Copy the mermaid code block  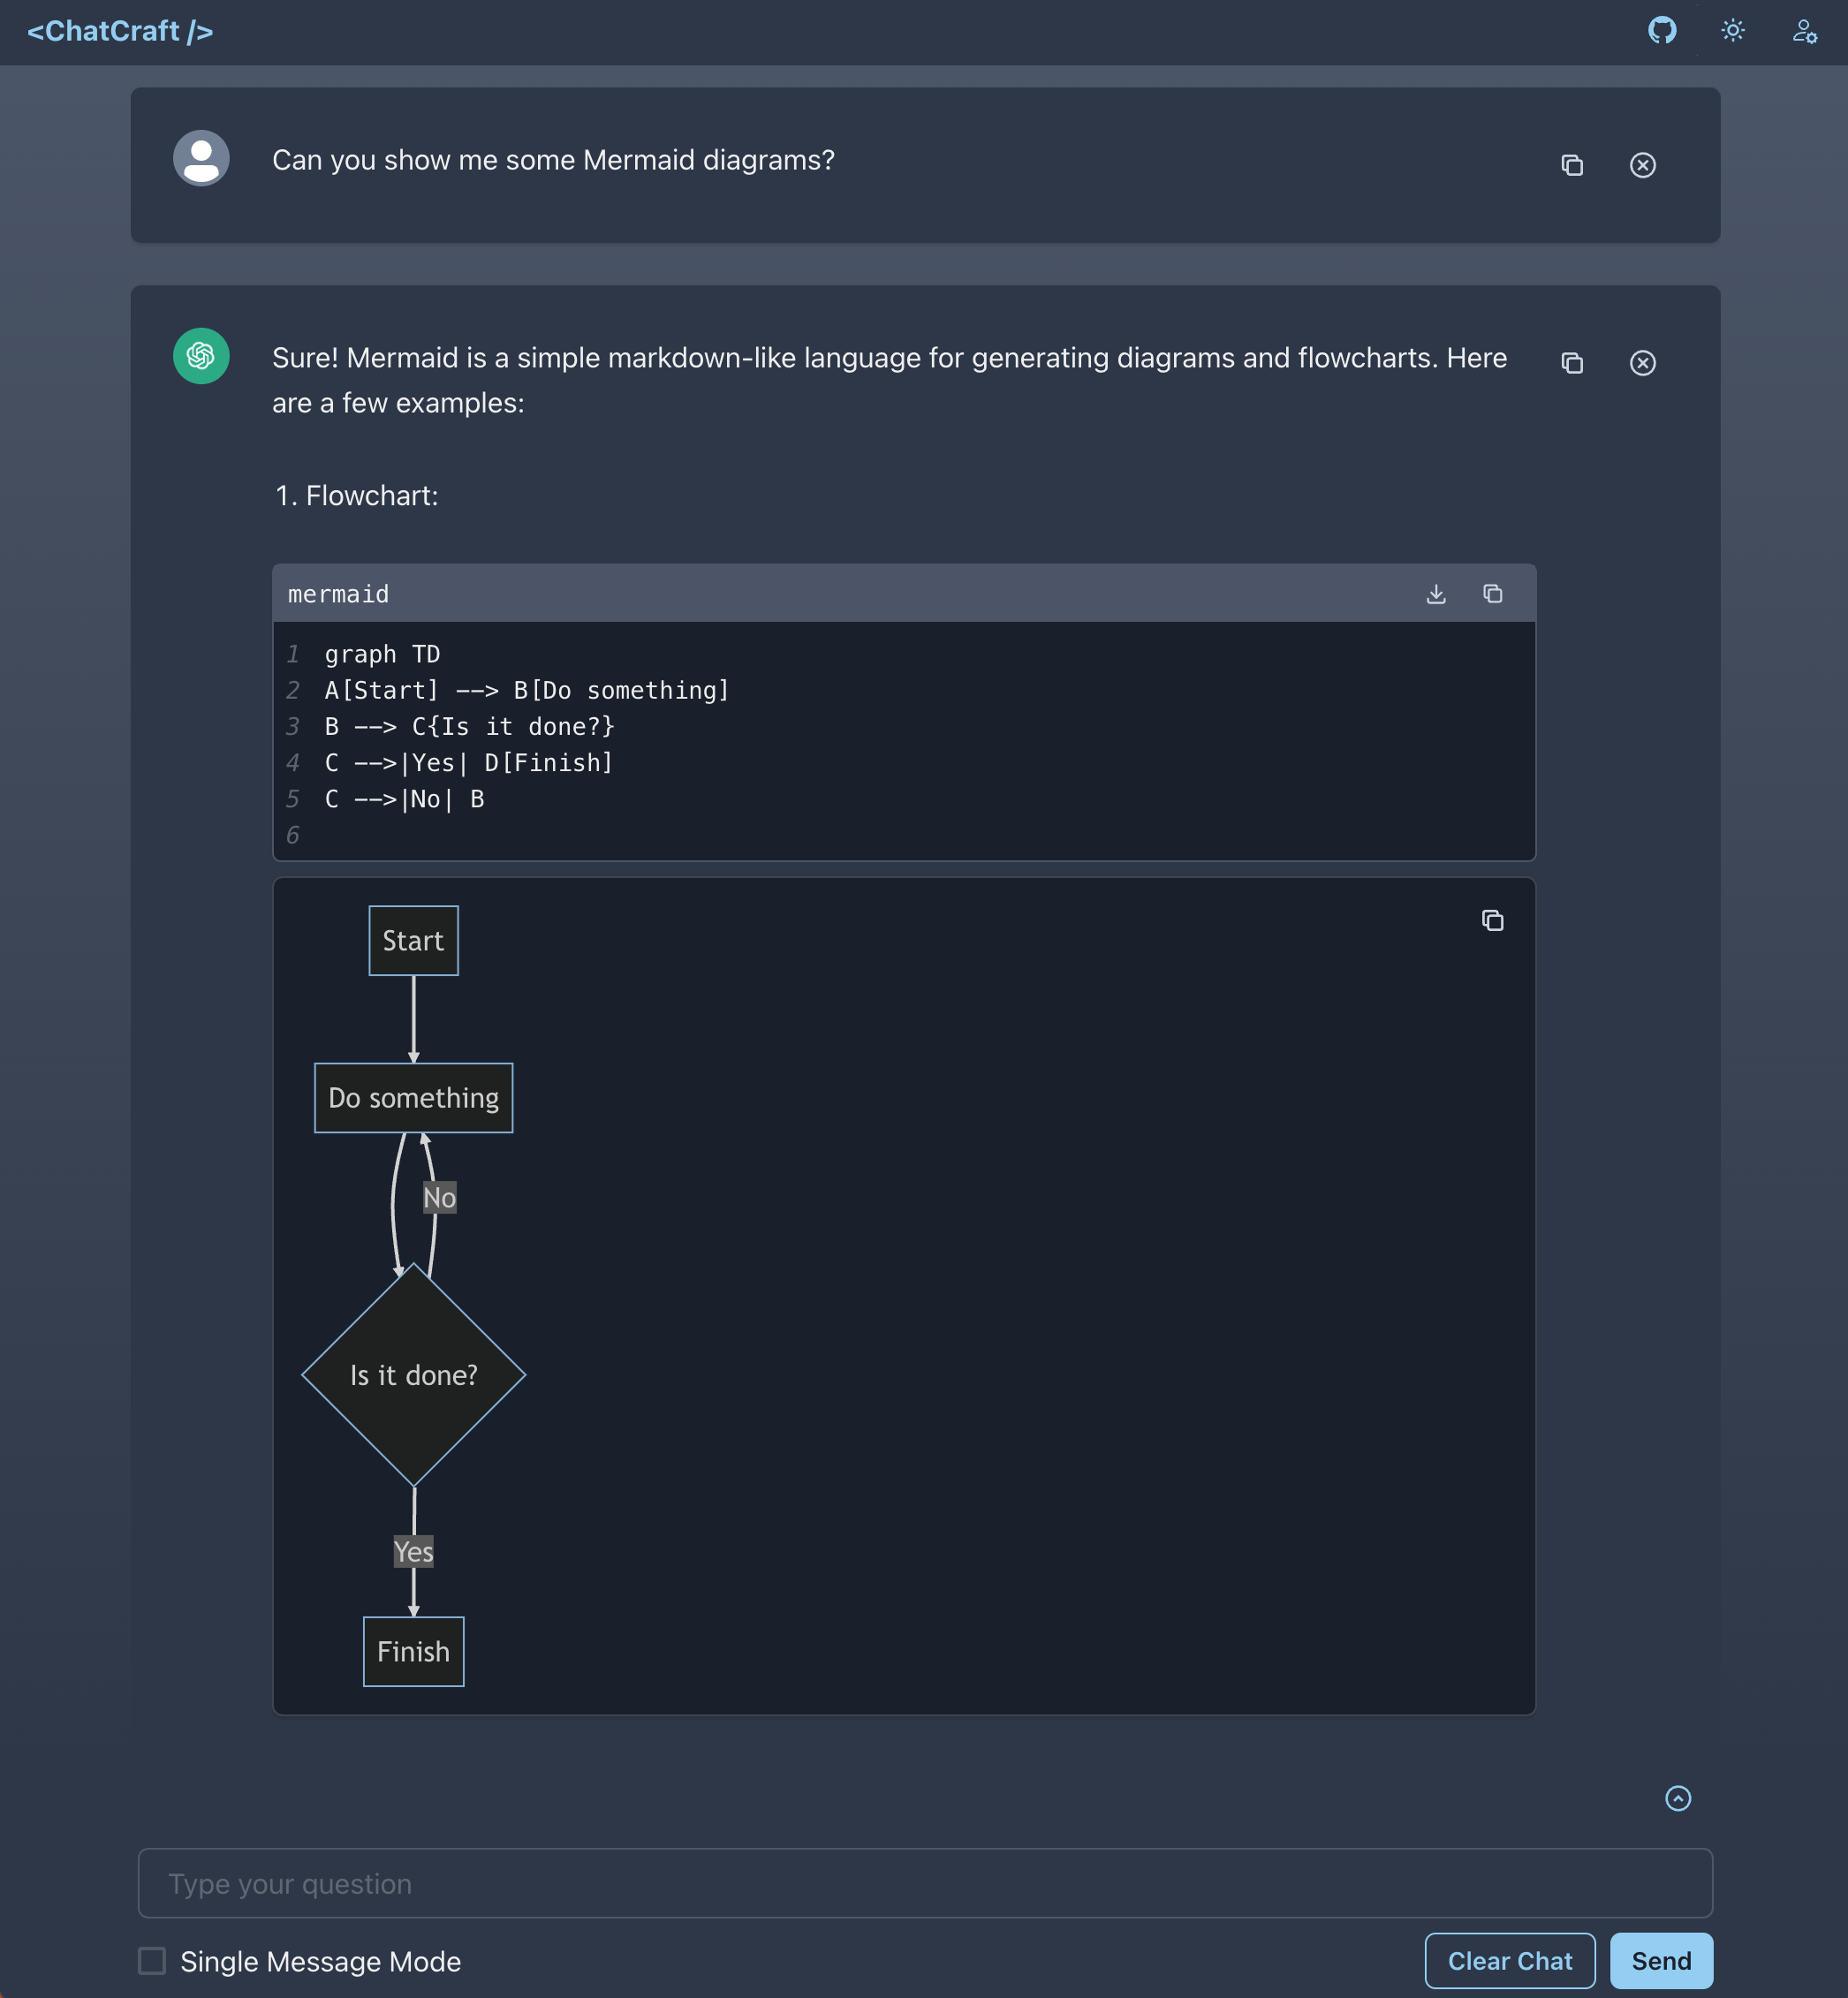(x=1492, y=594)
